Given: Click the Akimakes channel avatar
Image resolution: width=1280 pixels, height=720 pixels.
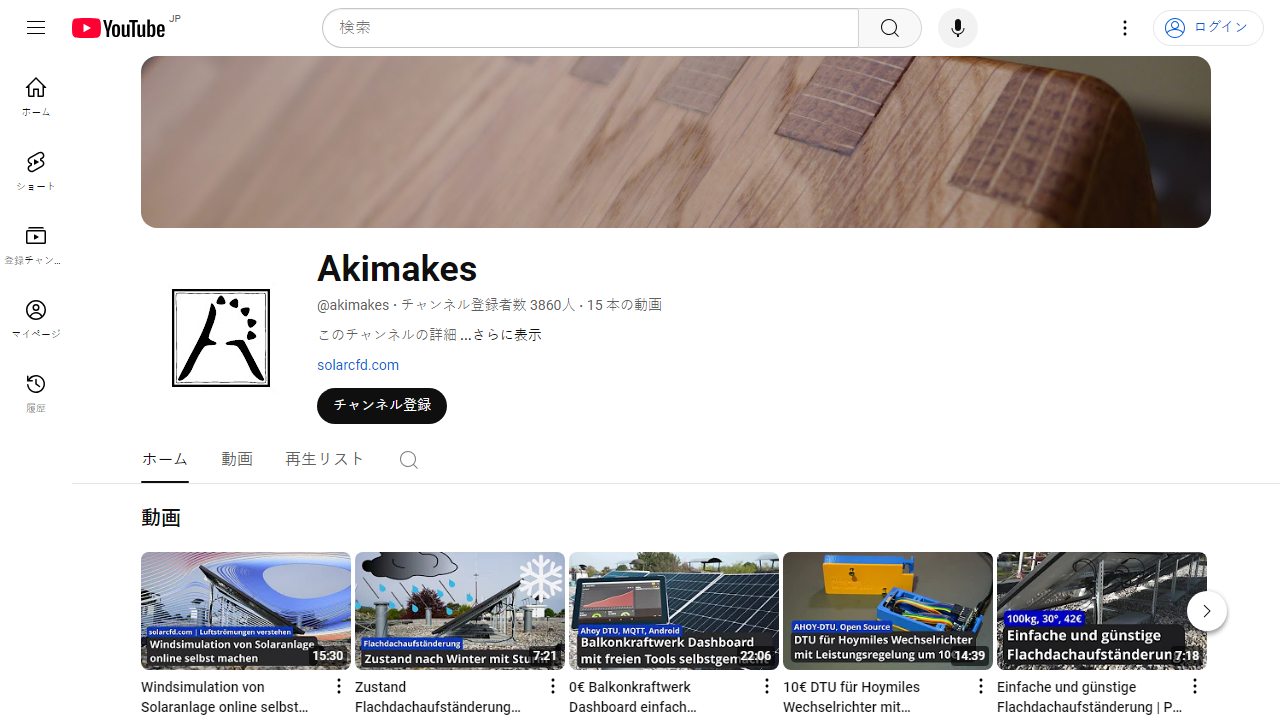Looking at the screenshot, I should (x=221, y=338).
